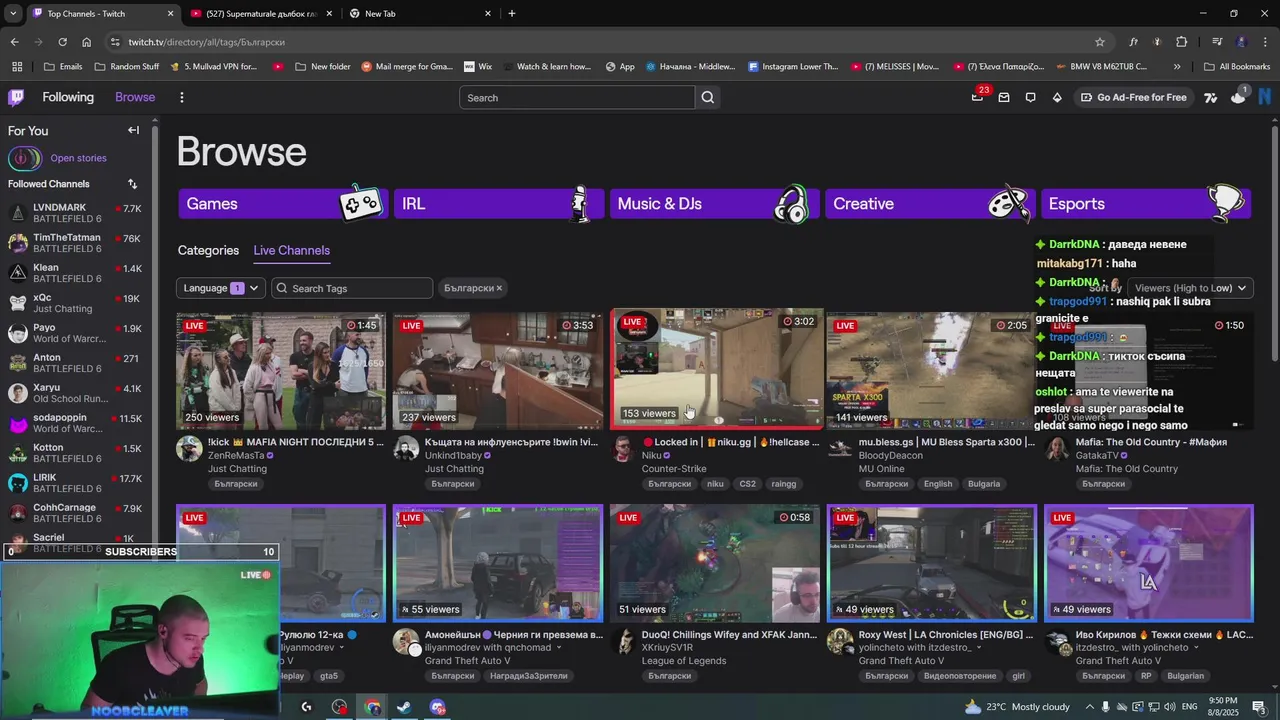Open Chrome extensions puzzle icon
The width and height of the screenshot is (1280, 720).
pyautogui.click(x=1182, y=42)
